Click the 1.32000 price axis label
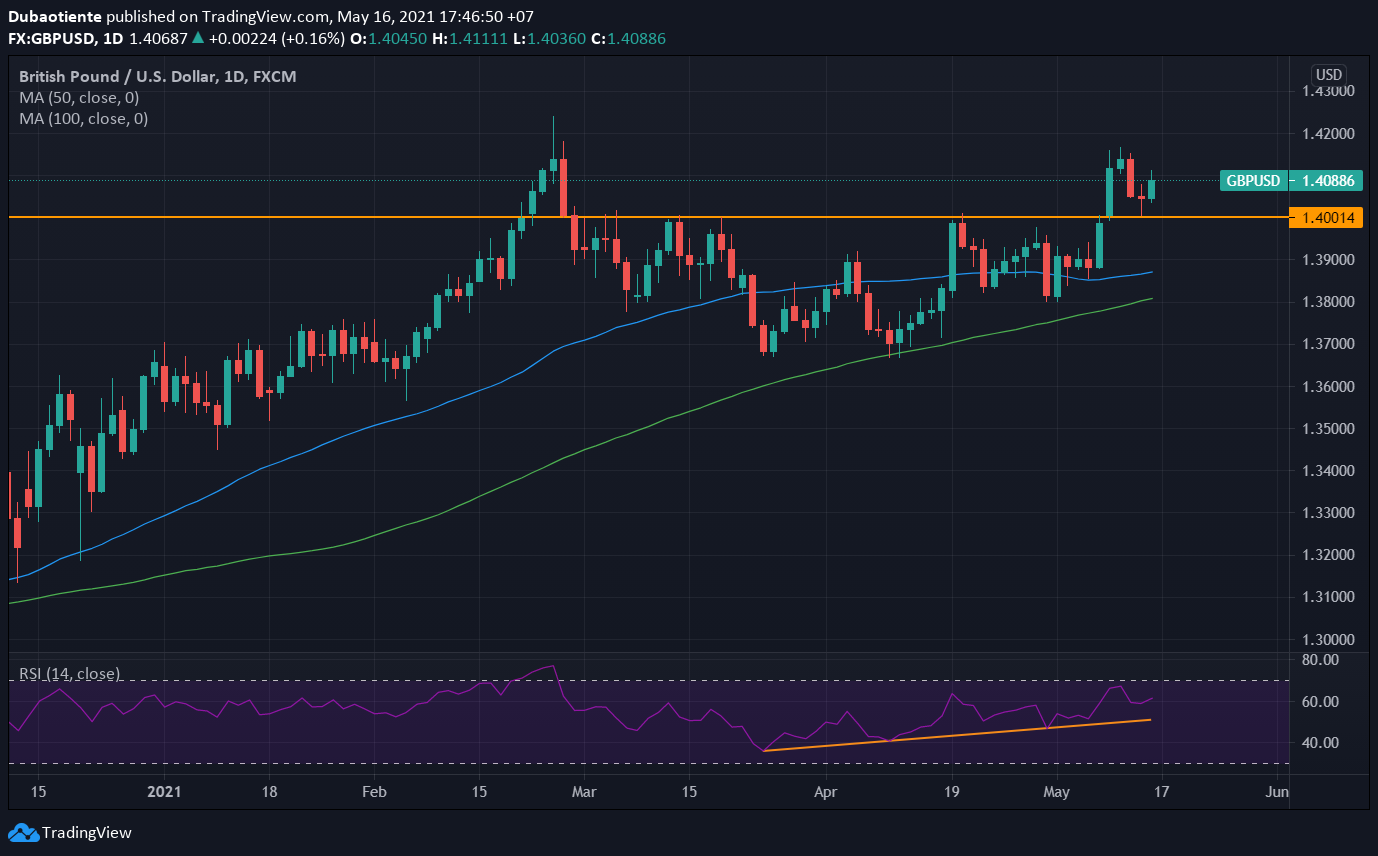Image resolution: width=1378 pixels, height=856 pixels. [1328, 555]
